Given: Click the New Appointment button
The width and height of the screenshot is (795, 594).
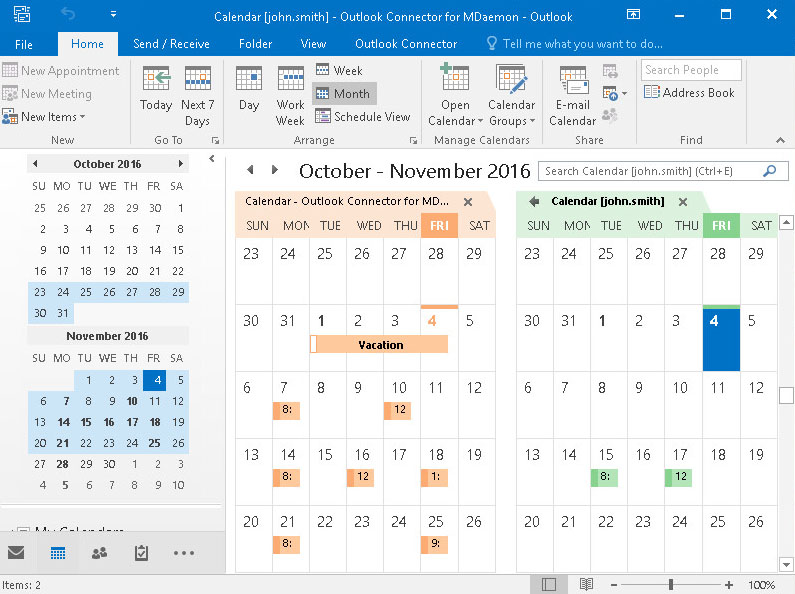Looking at the screenshot, I should coord(61,70).
